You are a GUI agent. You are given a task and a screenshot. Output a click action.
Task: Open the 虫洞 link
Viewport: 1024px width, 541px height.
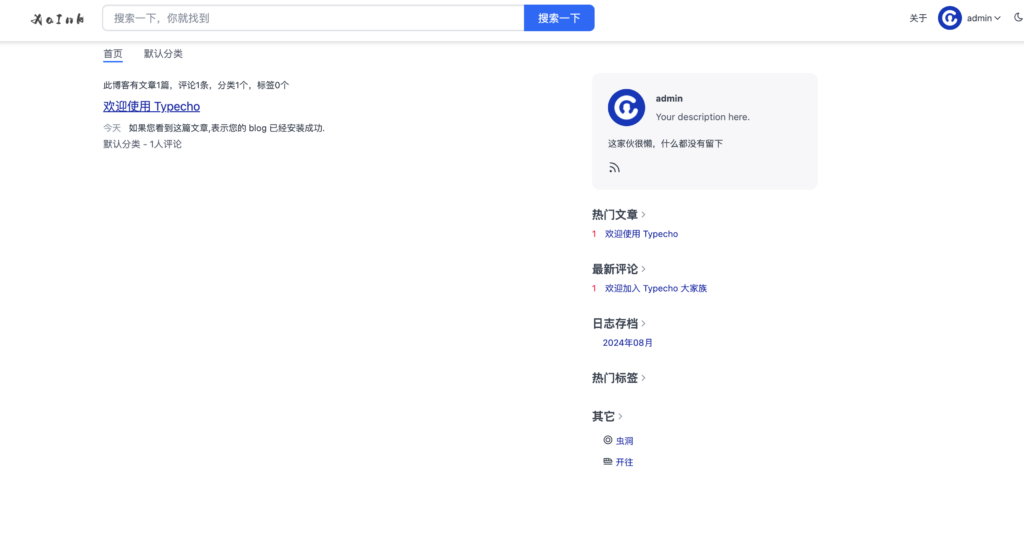(624, 441)
